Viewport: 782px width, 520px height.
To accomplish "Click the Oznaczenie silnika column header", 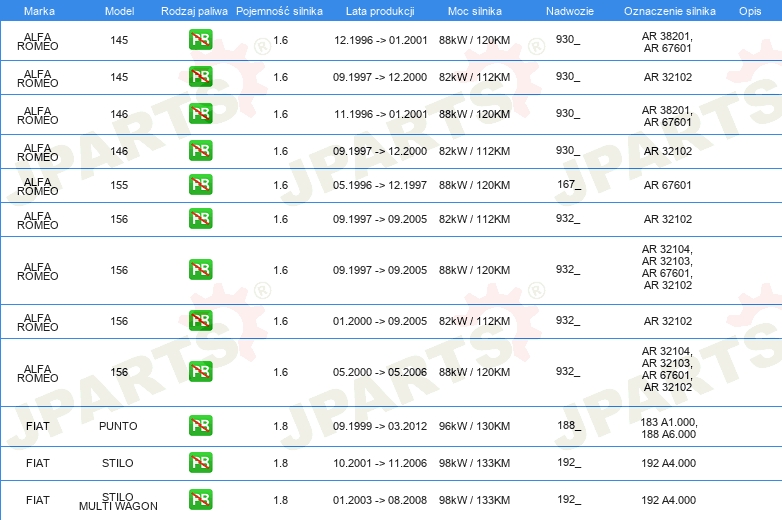I will pyautogui.click(x=670, y=11).
